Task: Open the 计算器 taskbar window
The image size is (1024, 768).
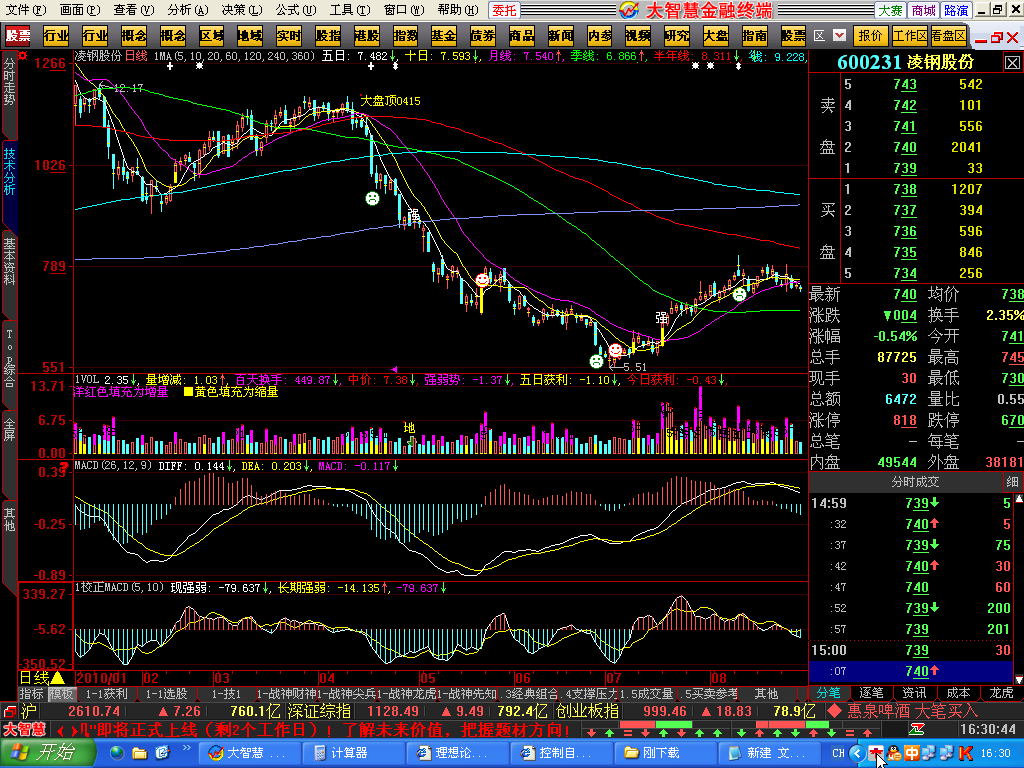Action: (352, 753)
